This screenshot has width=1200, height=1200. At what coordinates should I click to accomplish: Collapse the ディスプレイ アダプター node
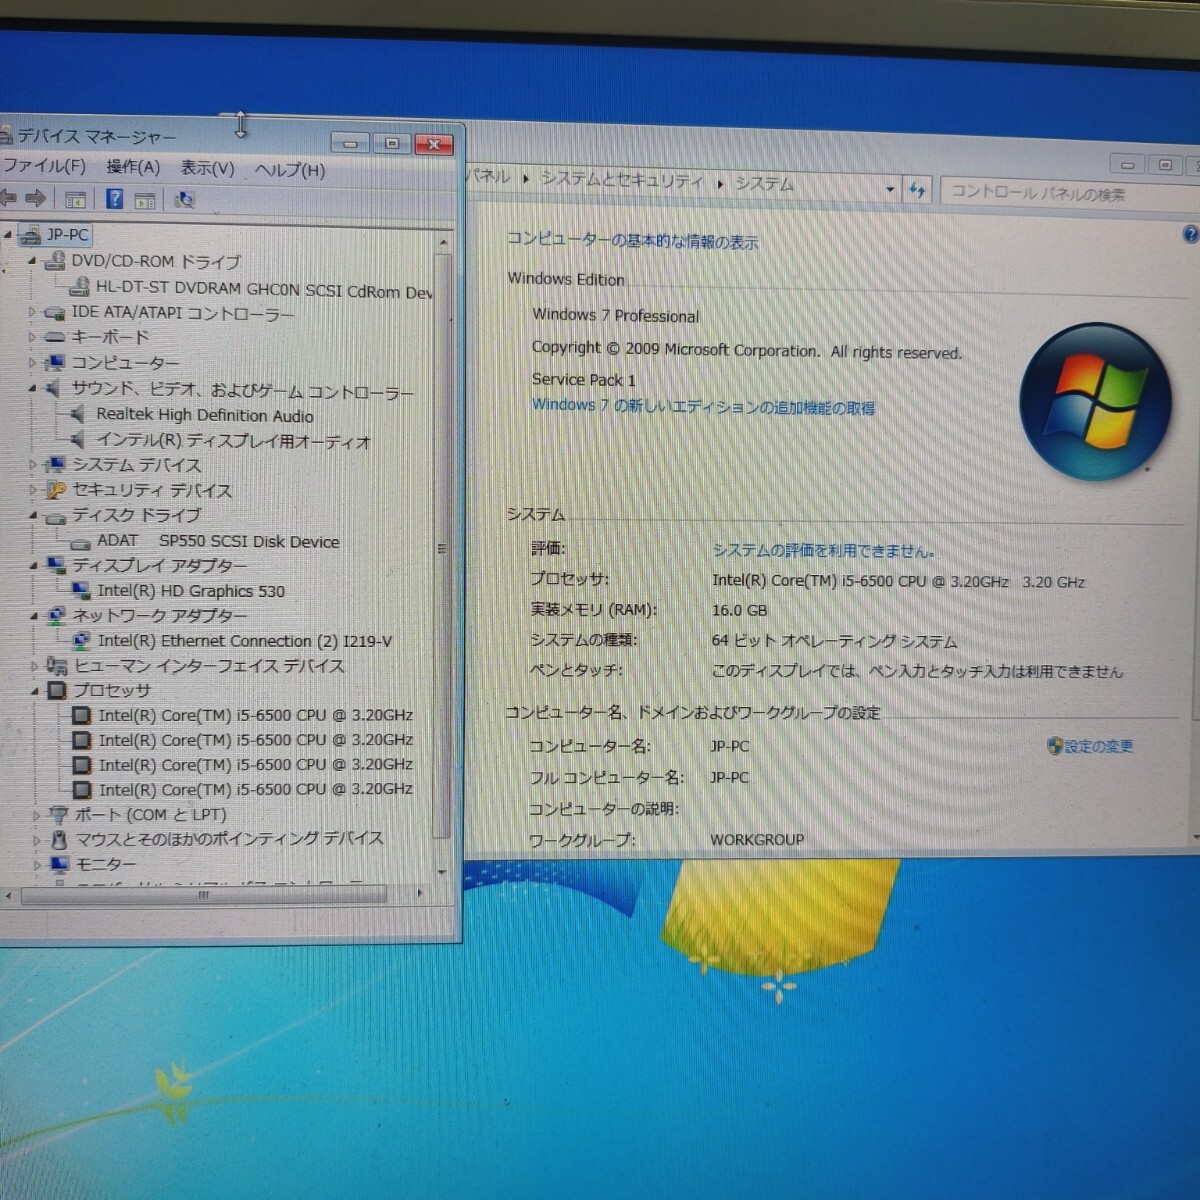click(x=33, y=566)
